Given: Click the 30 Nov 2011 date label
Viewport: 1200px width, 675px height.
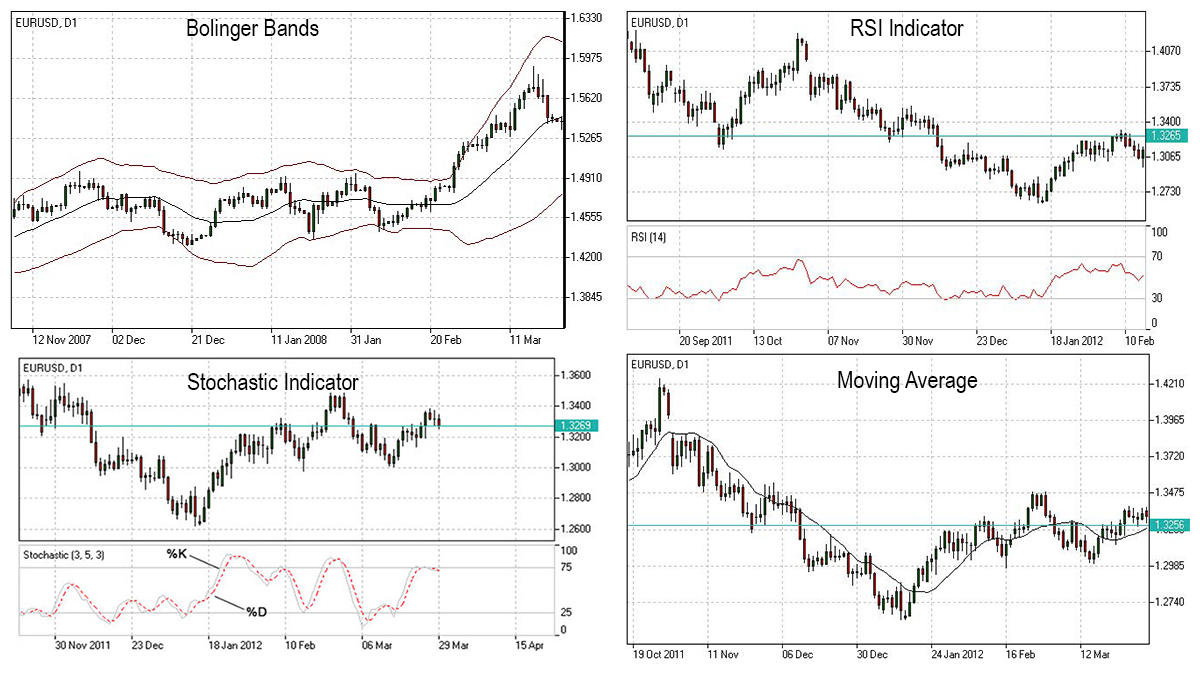Looking at the screenshot, I should (x=84, y=645).
